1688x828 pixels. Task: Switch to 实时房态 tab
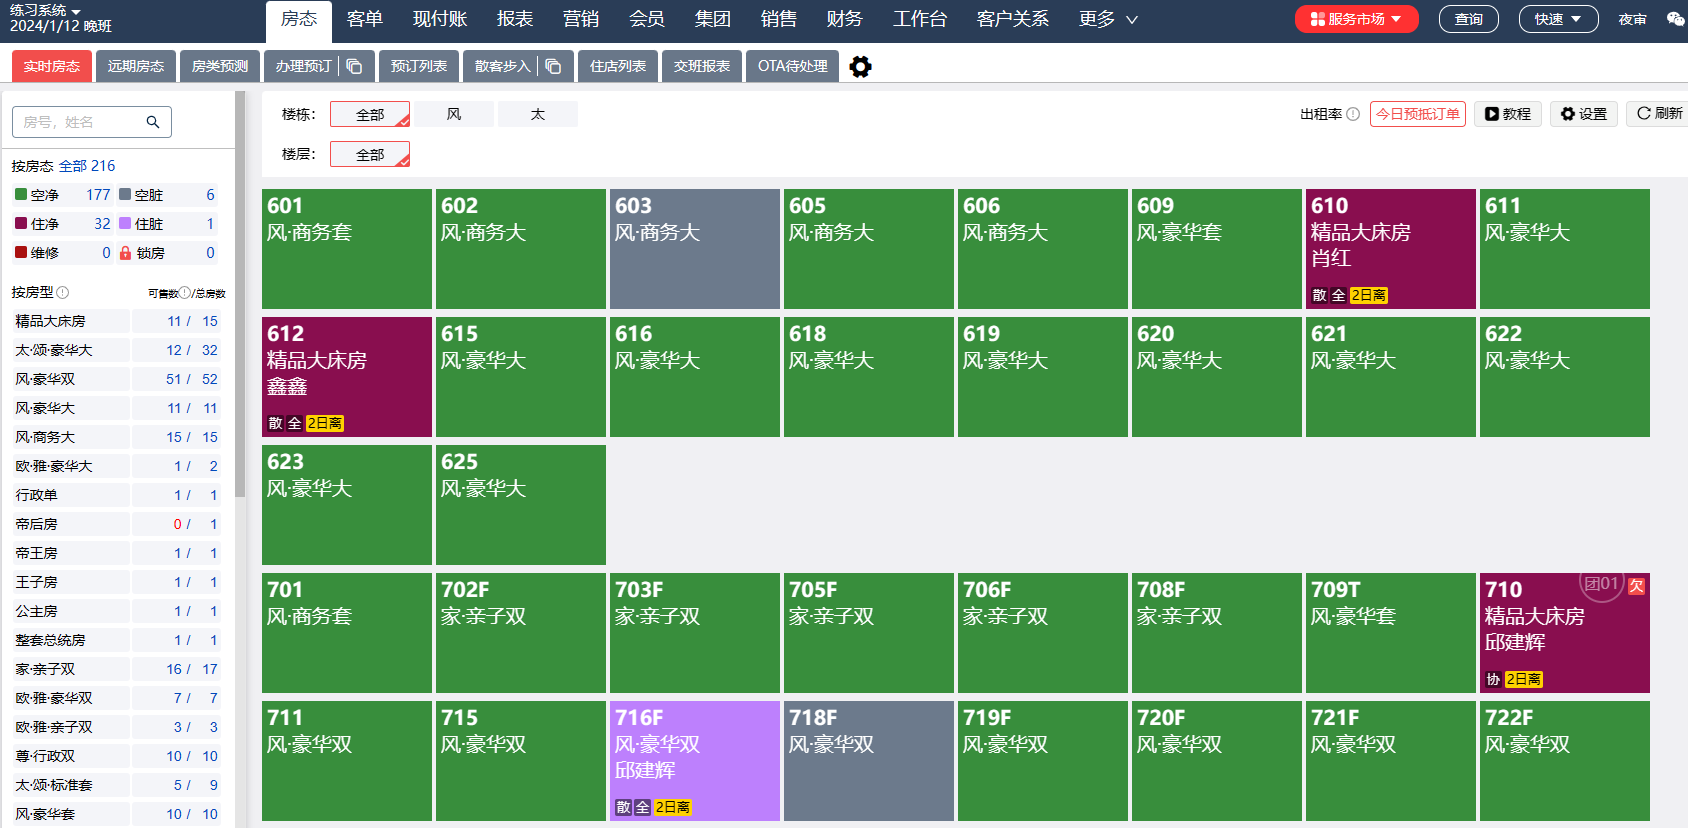coord(52,66)
